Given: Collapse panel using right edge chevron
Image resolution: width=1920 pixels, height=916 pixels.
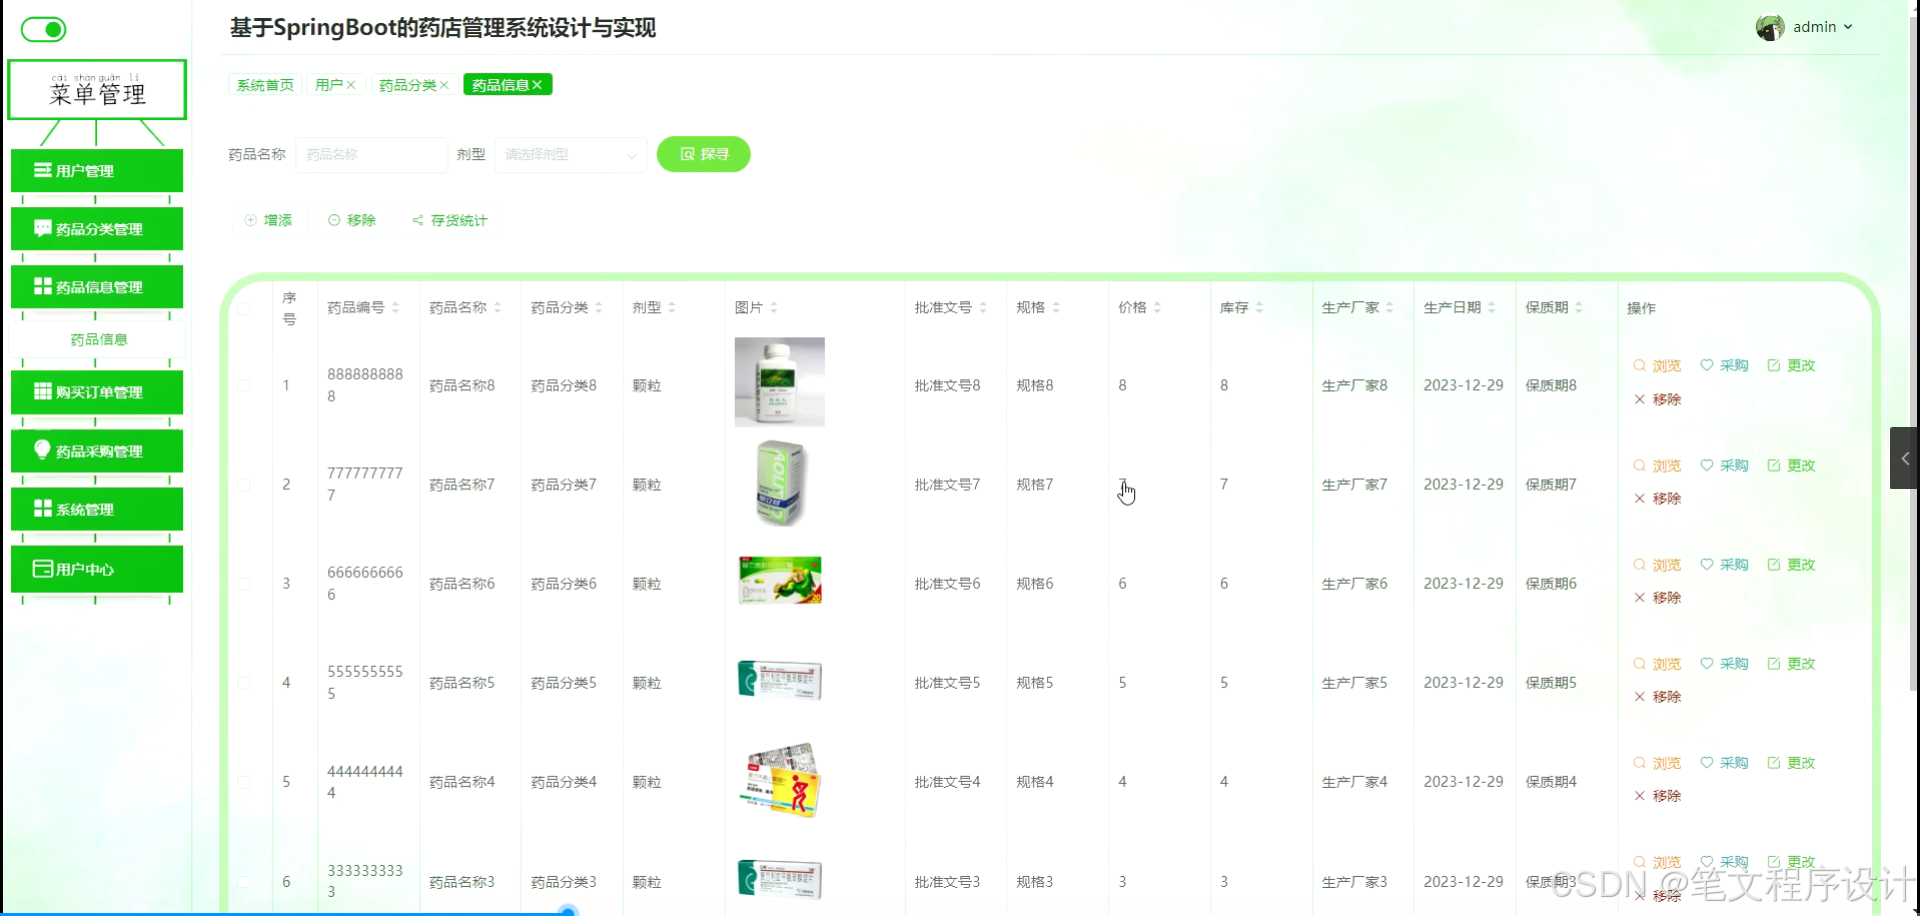Looking at the screenshot, I should 1905,458.
